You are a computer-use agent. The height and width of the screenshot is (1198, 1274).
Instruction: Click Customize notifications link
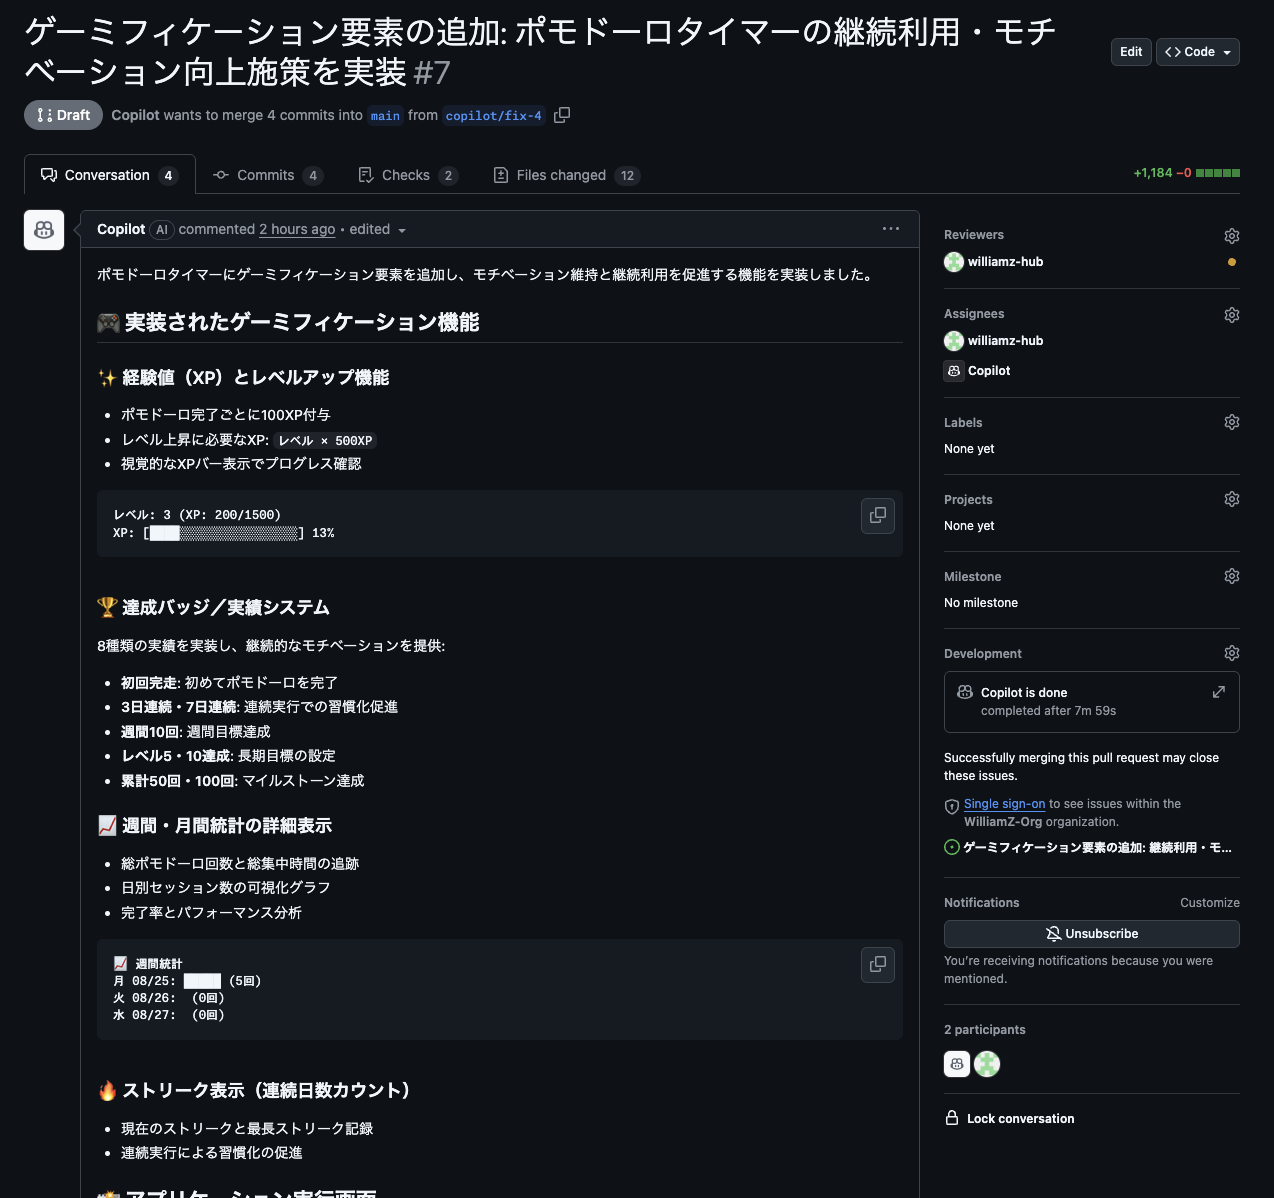(1210, 902)
